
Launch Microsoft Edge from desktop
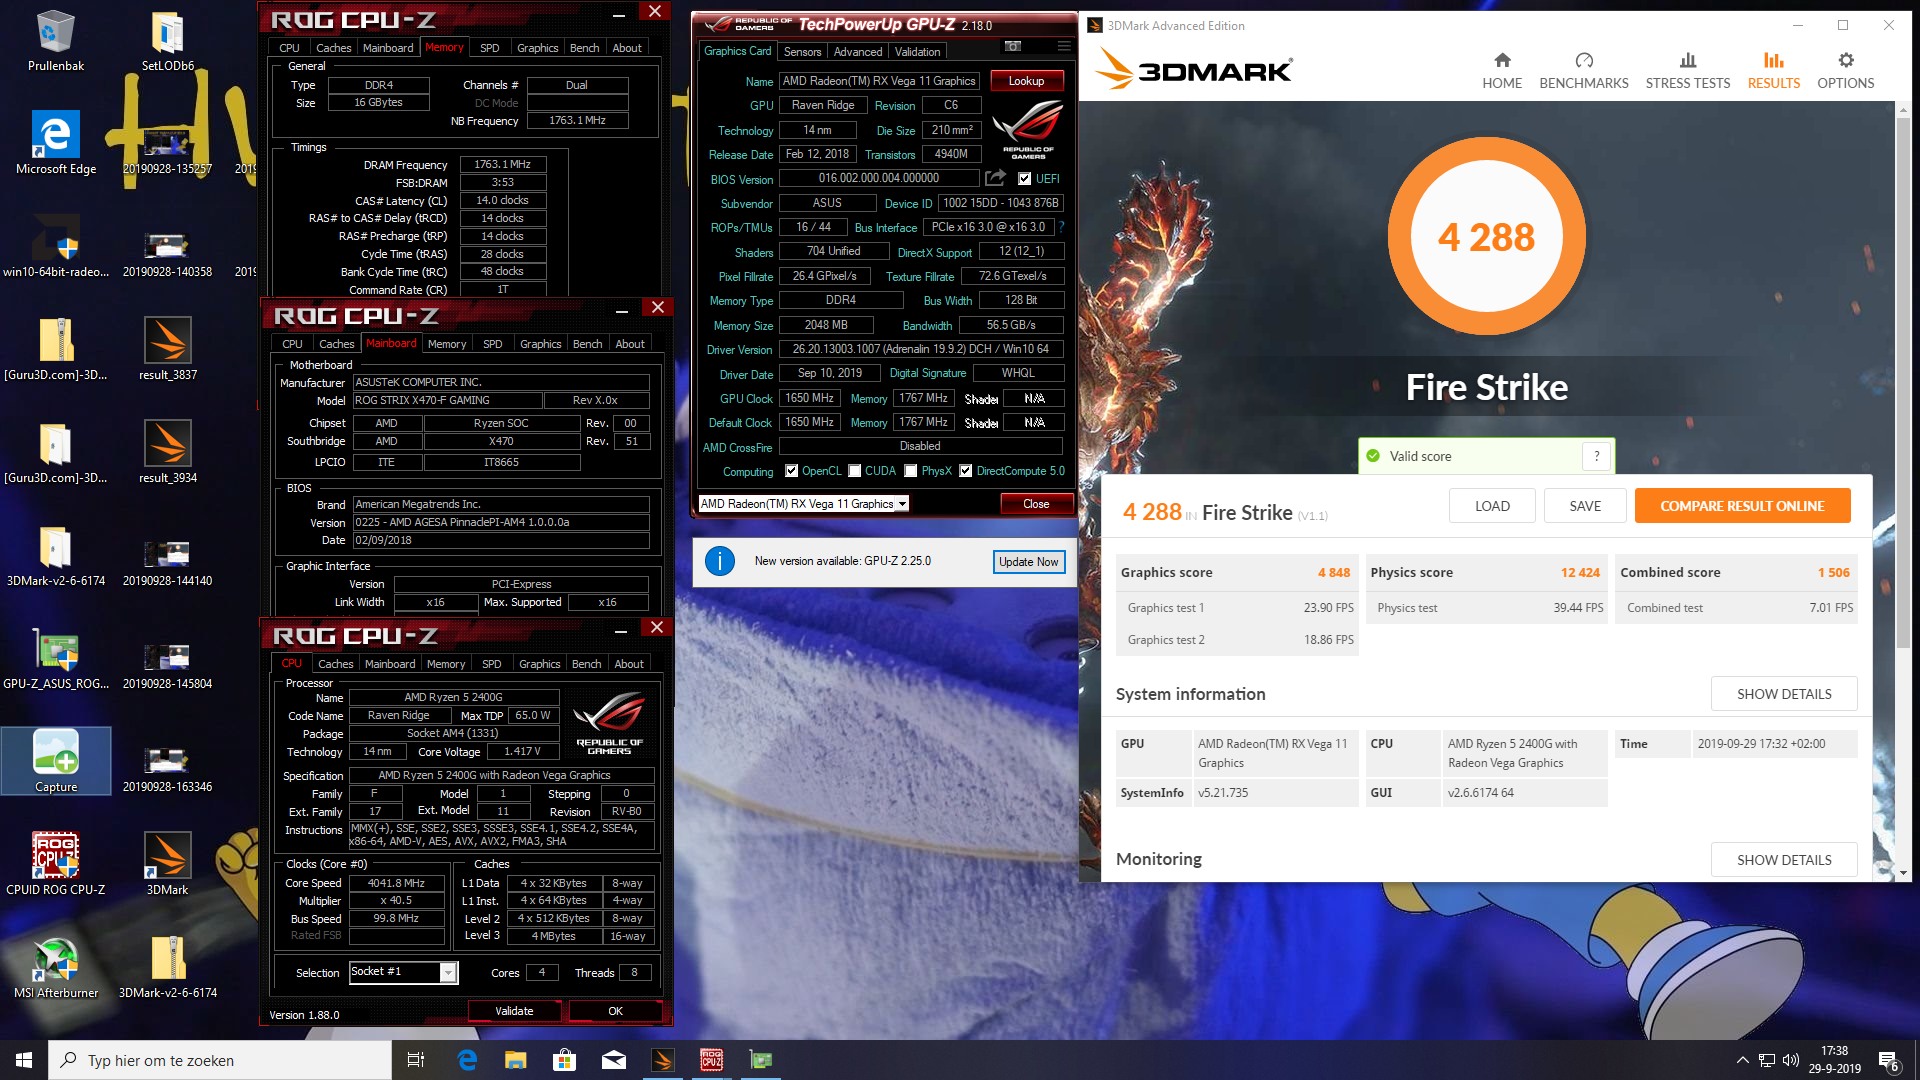(x=56, y=142)
